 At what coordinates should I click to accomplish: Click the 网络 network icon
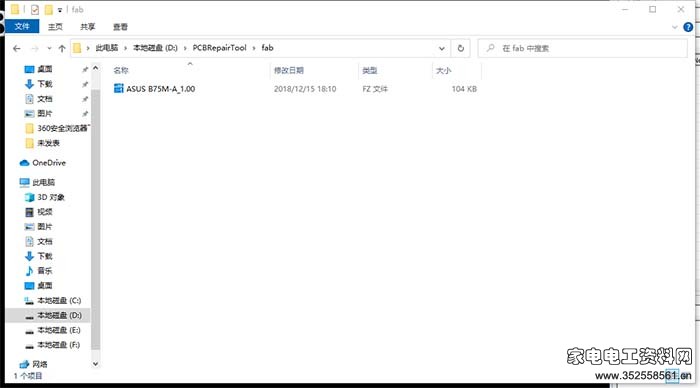click(24, 364)
